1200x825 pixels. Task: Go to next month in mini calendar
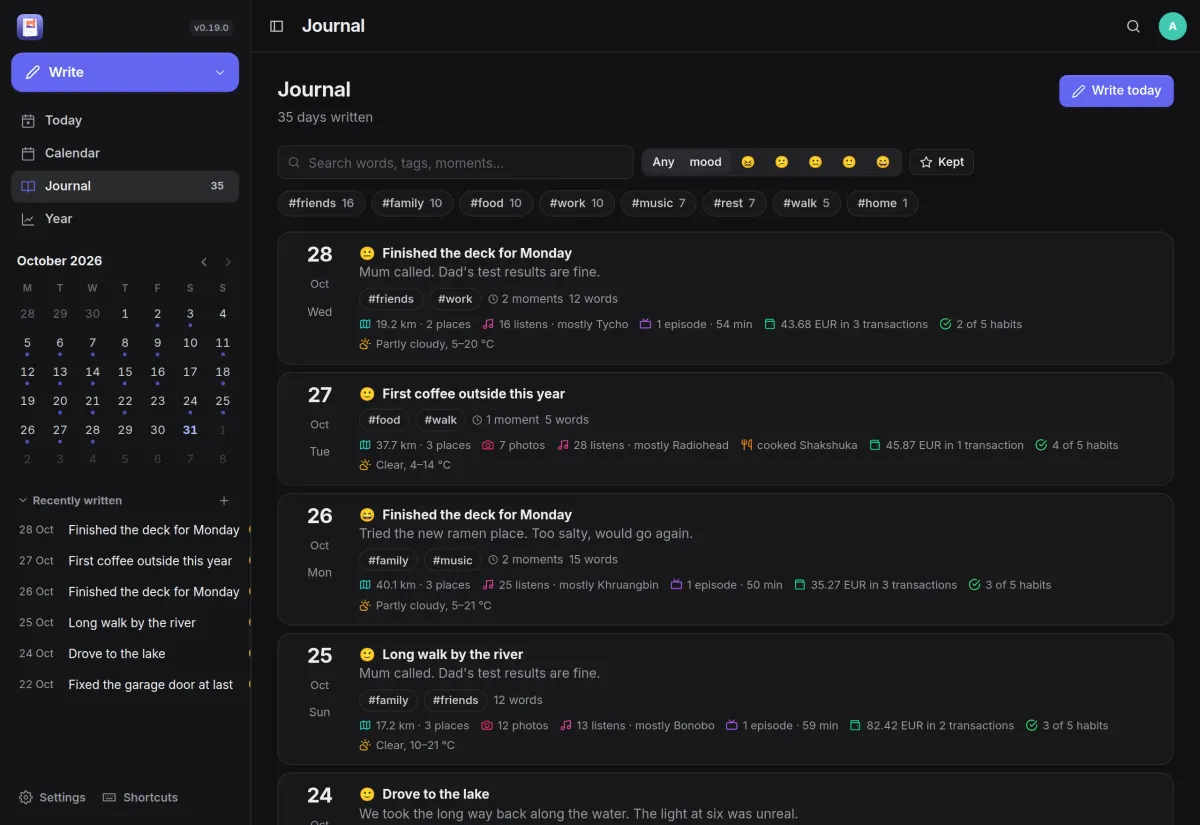coord(228,262)
